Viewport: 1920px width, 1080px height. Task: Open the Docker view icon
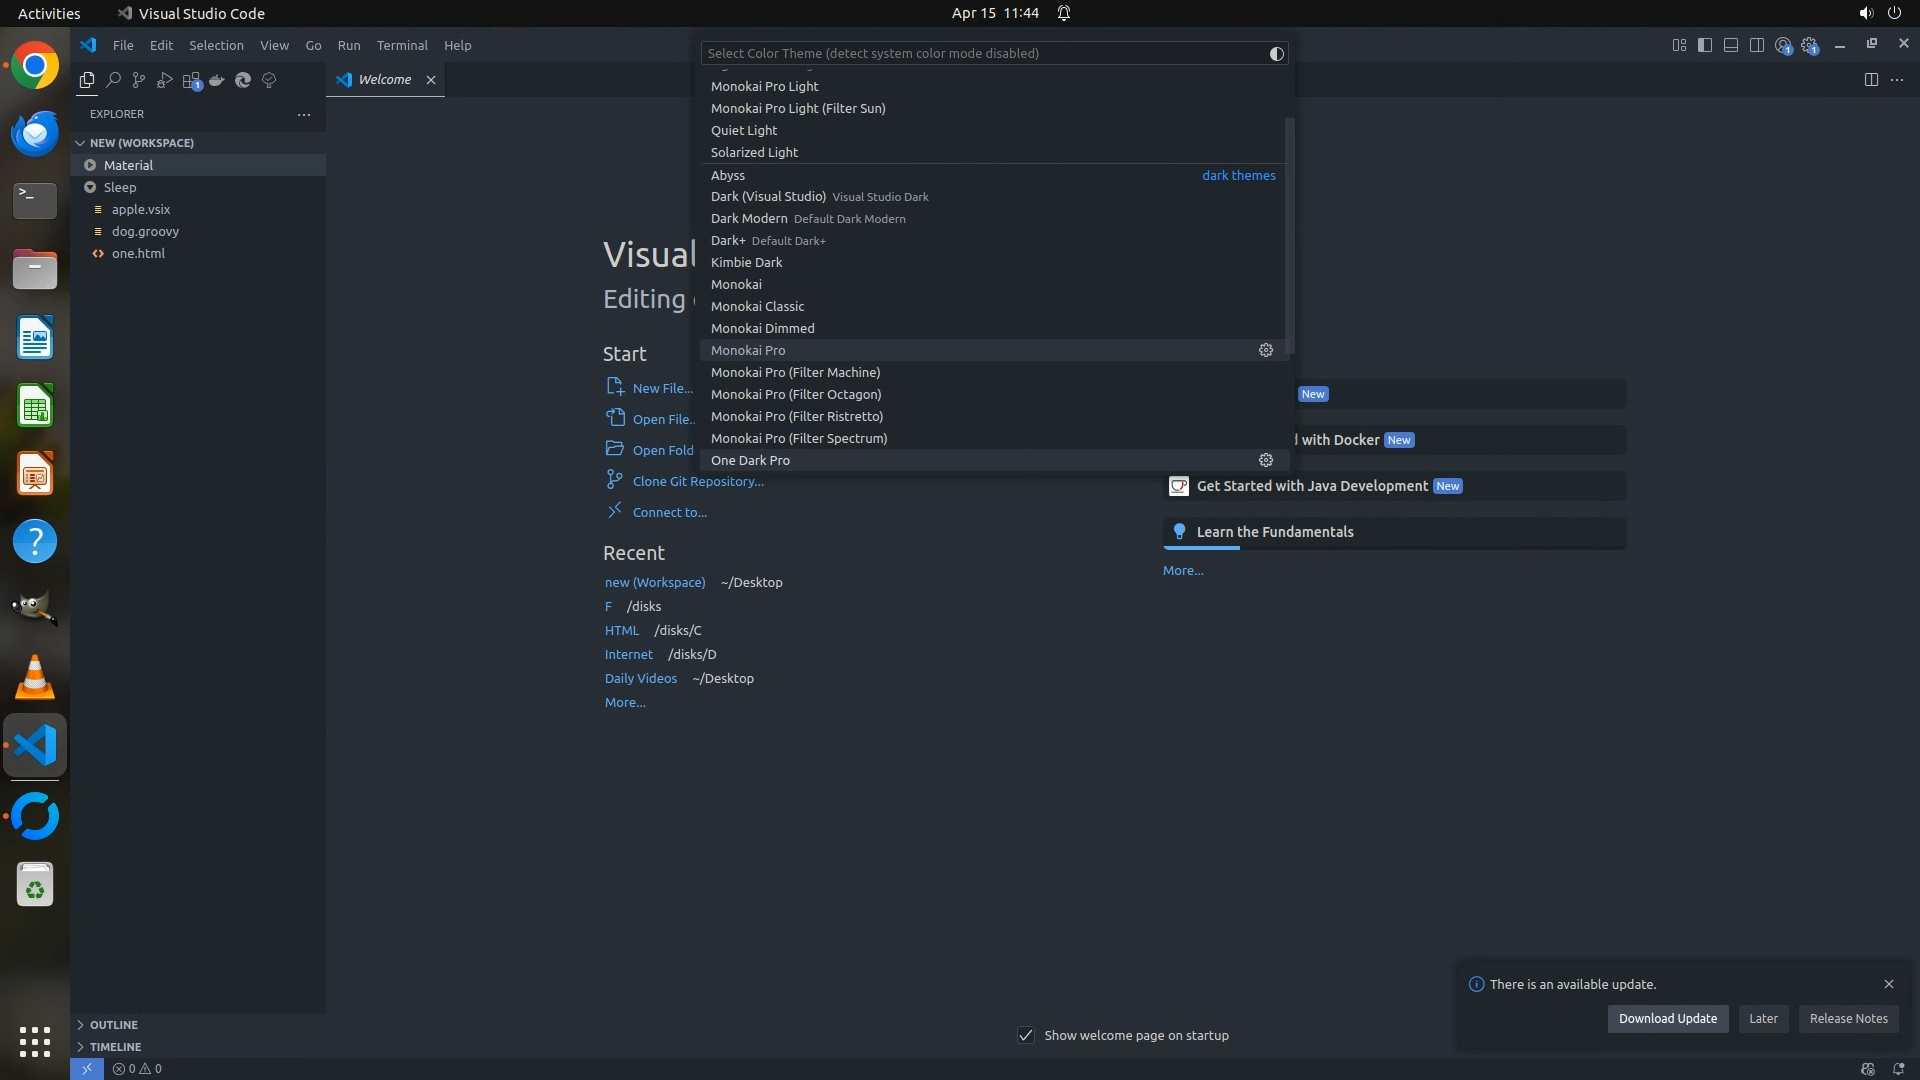click(x=217, y=80)
